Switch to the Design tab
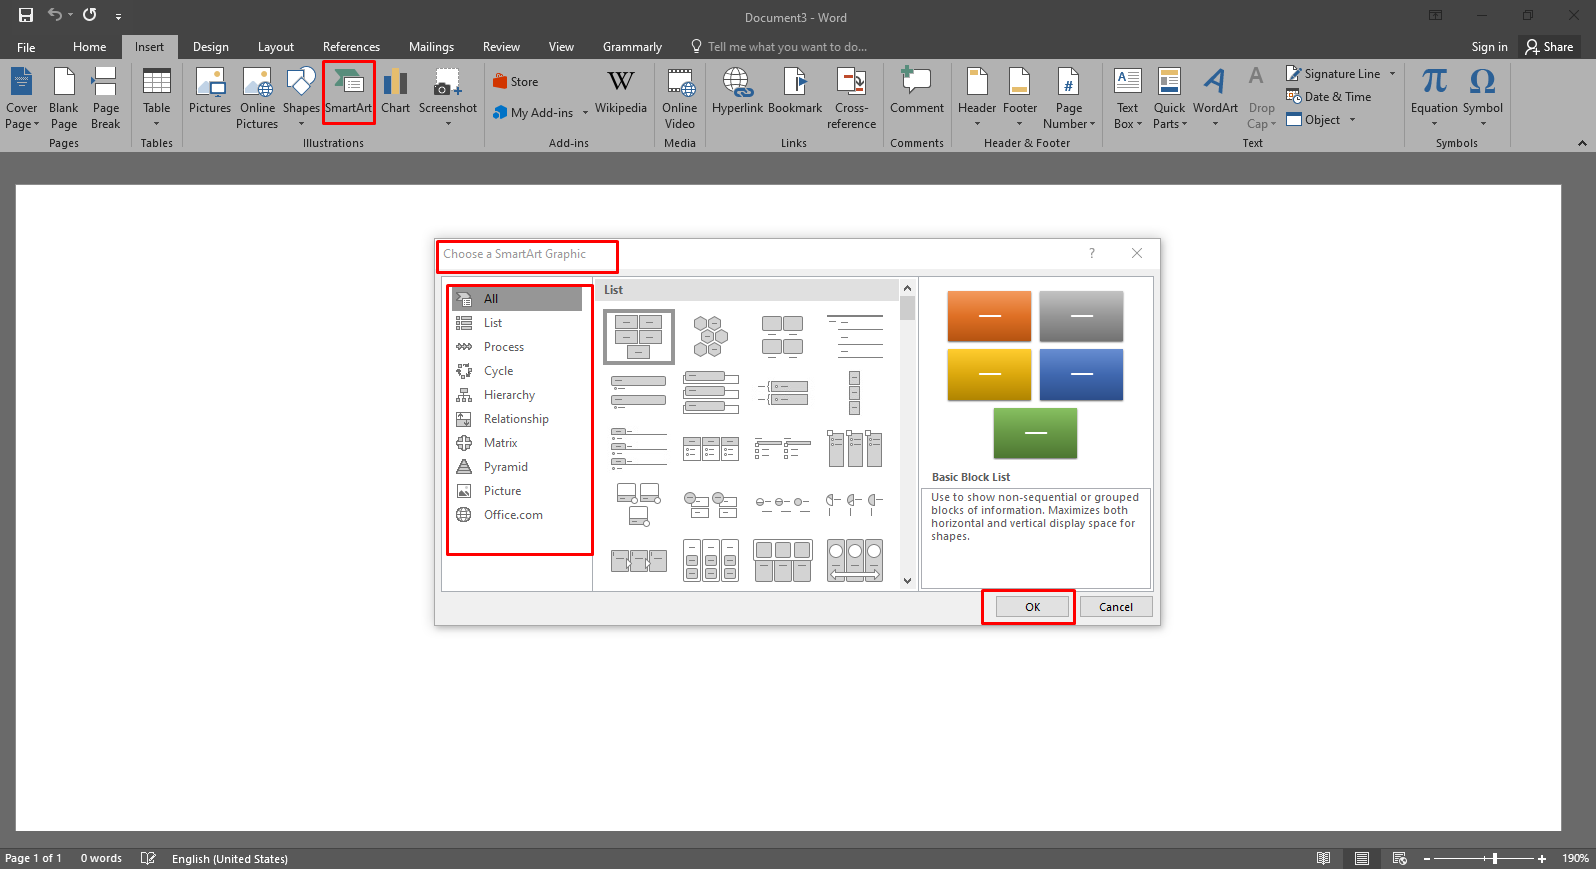This screenshot has height=869, width=1596. click(x=210, y=47)
